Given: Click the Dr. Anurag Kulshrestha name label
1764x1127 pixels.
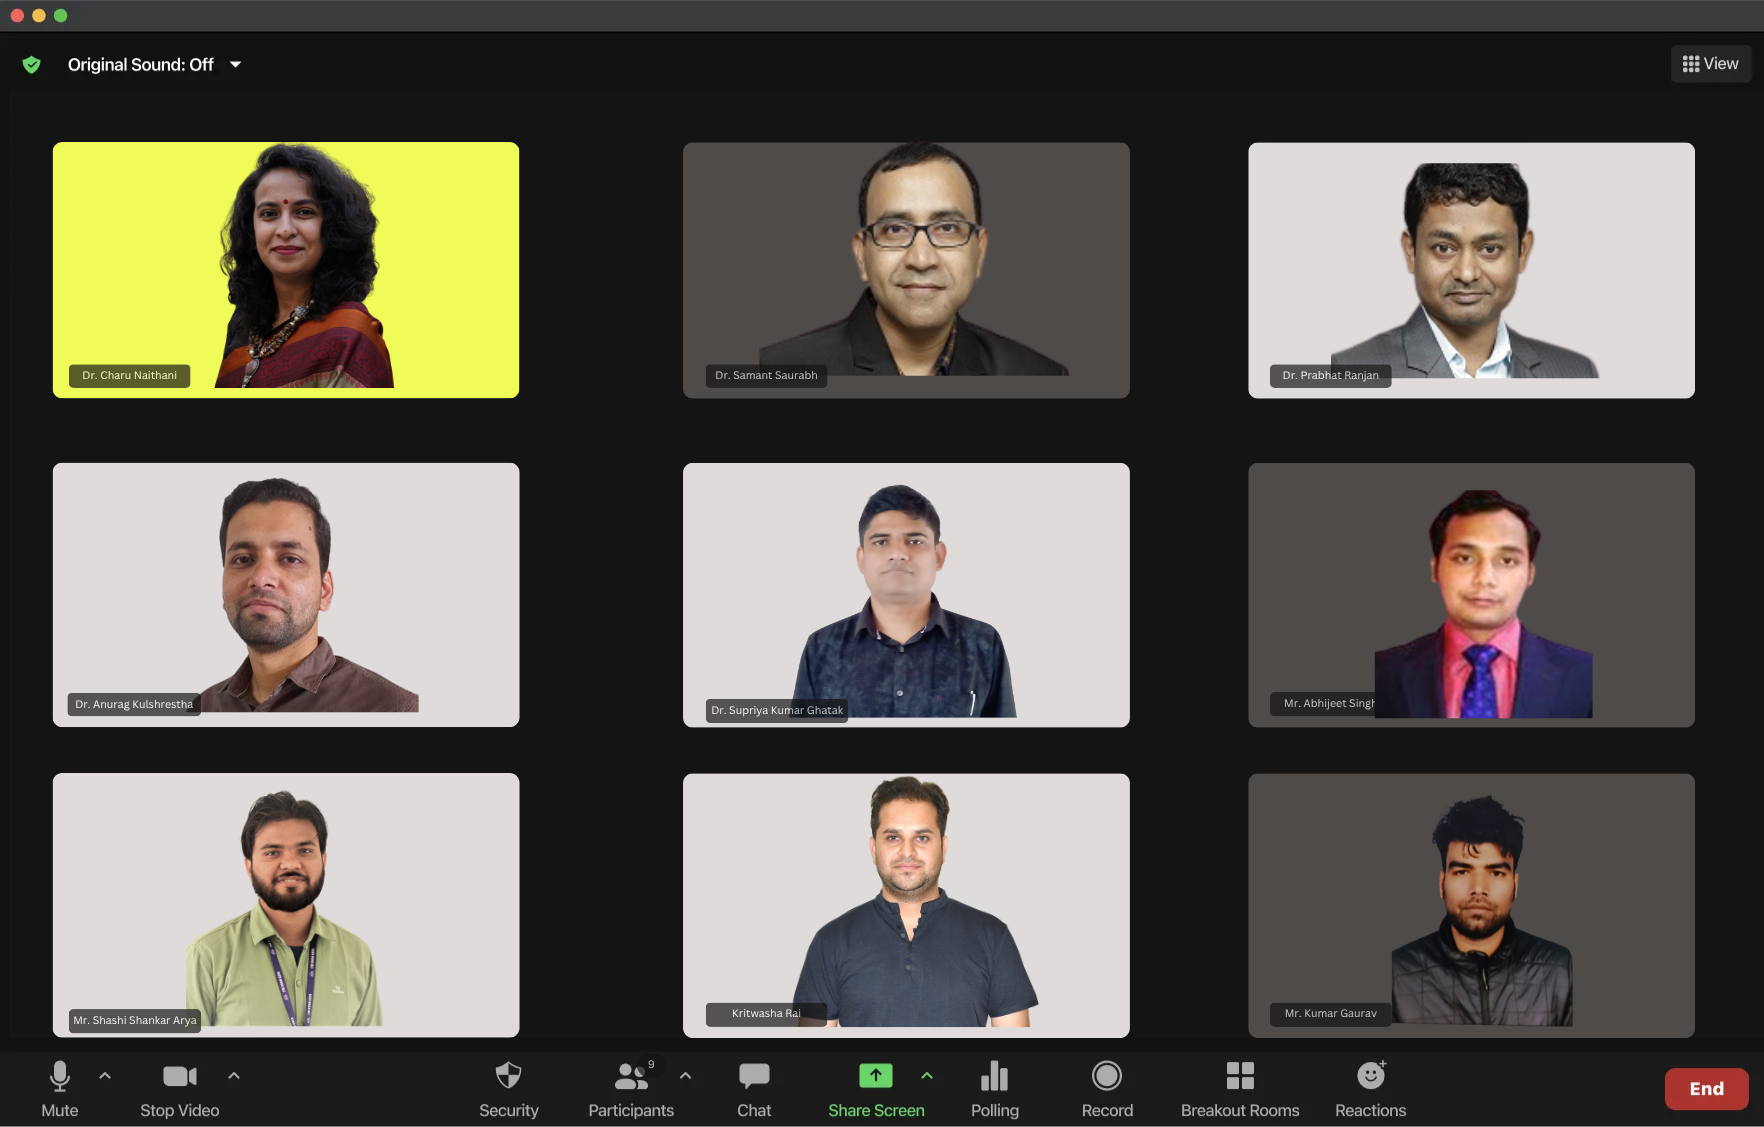Looking at the screenshot, I should pyautogui.click(x=134, y=704).
